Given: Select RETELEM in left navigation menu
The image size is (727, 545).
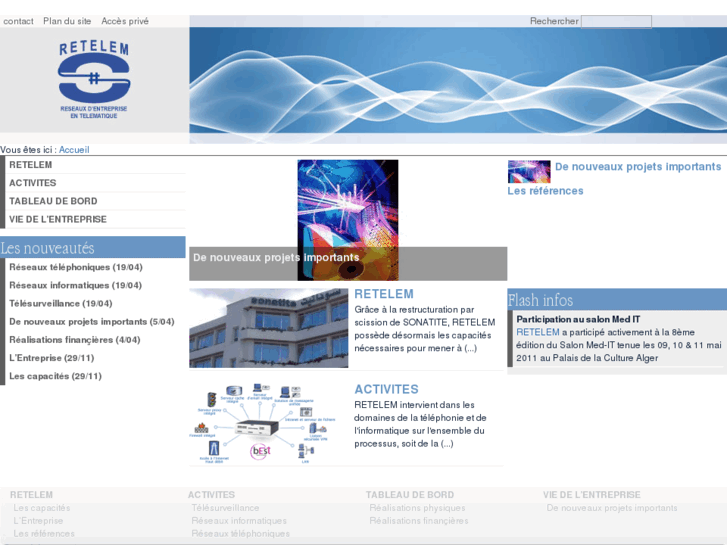Looking at the screenshot, I should pyautogui.click(x=31, y=165).
